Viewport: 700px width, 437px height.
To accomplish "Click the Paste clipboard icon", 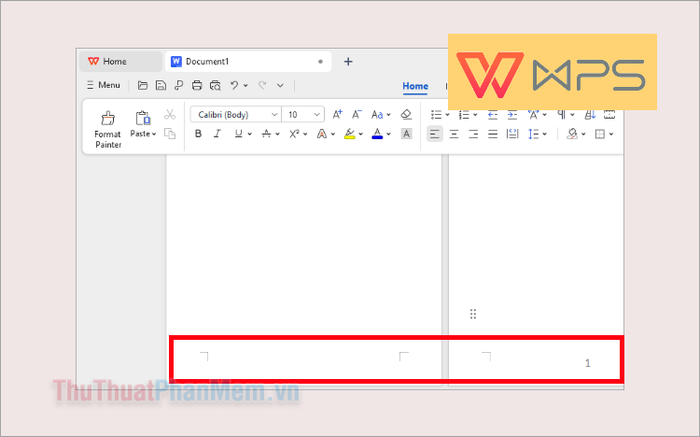I will click(x=142, y=118).
